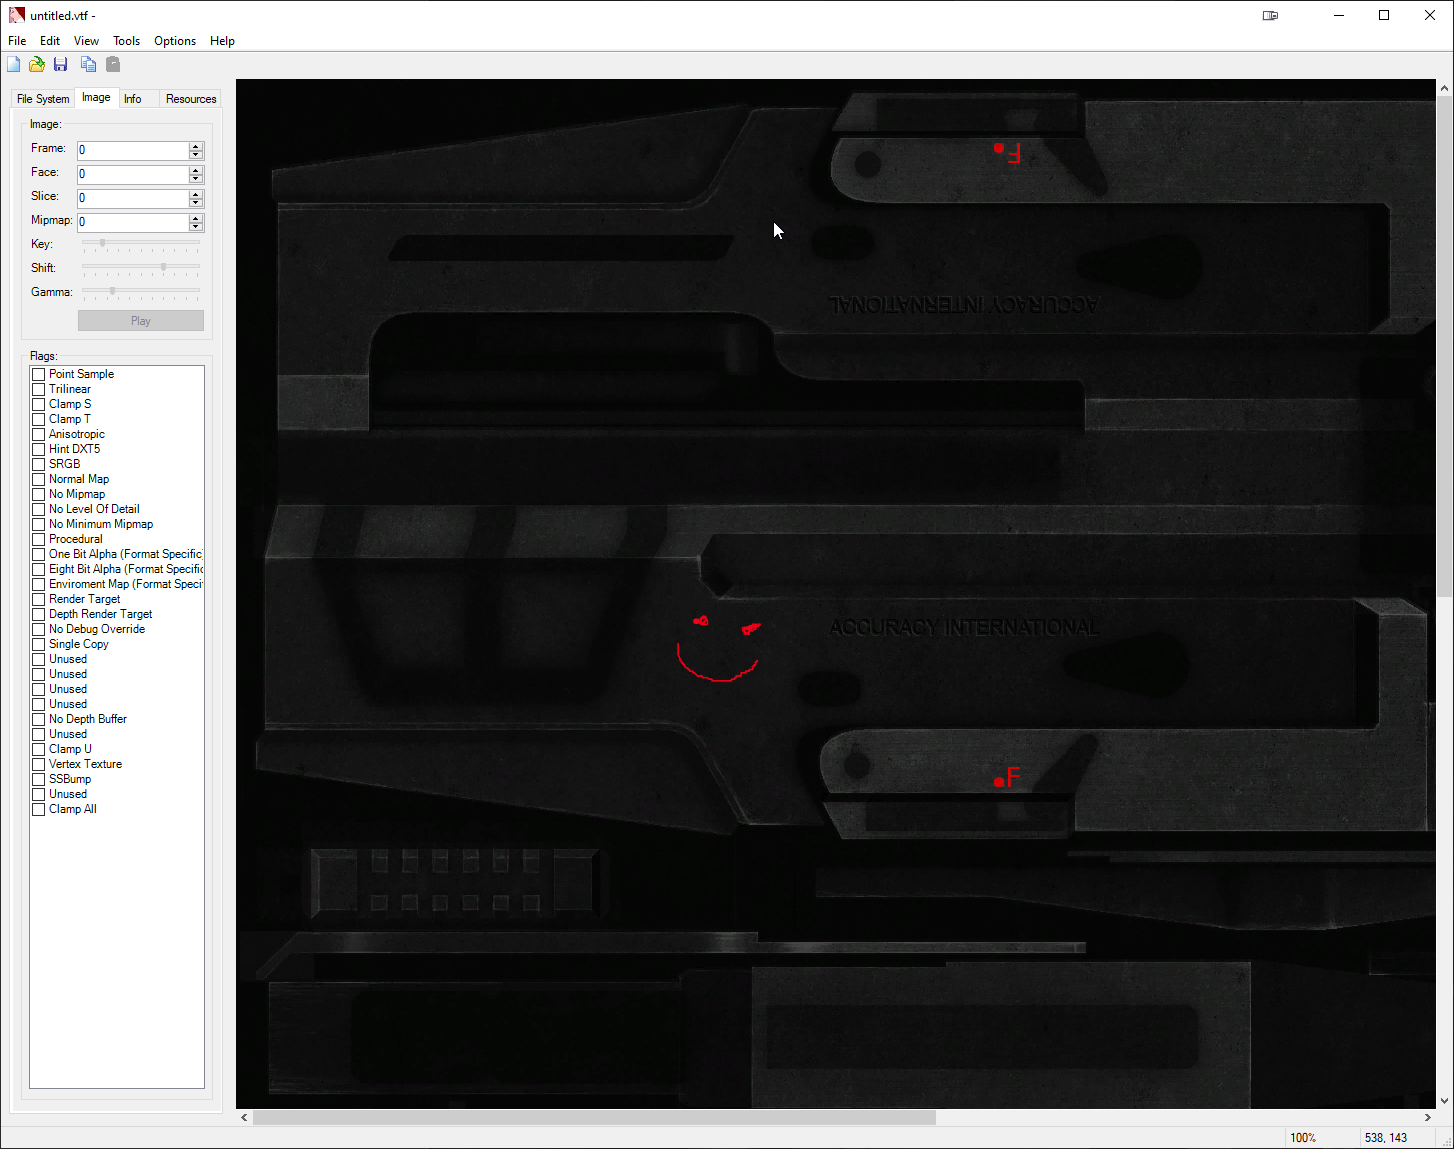The height and width of the screenshot is (1149, 1454).
Task: Open the Tools menu
Action: click(126, 41)
